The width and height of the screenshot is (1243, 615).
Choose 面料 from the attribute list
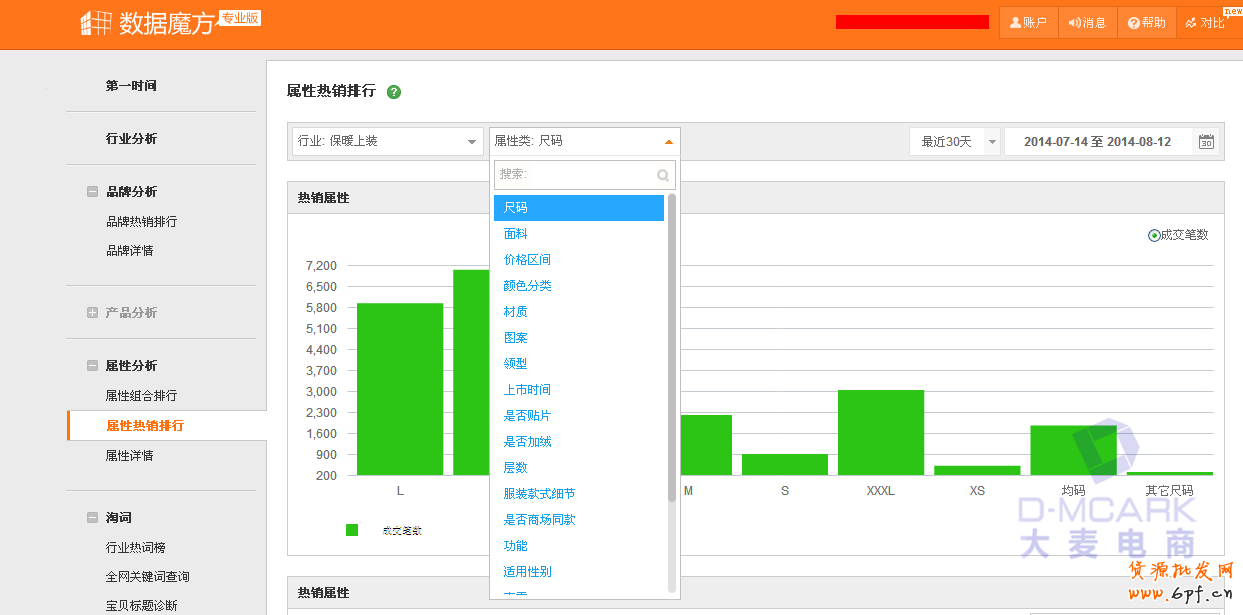pyautogui.click(x=516, y=234)
